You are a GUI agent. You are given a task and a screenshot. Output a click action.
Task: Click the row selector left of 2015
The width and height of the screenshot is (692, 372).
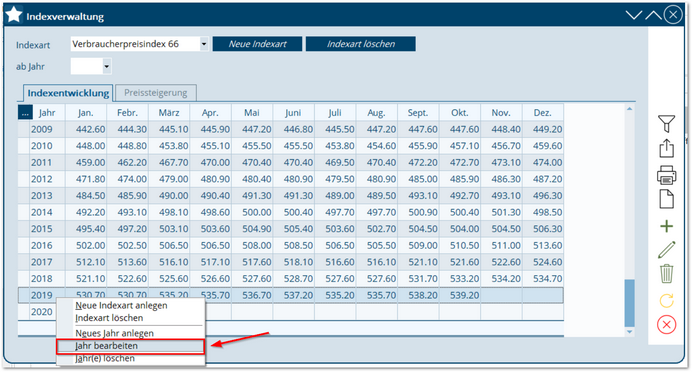23,229
